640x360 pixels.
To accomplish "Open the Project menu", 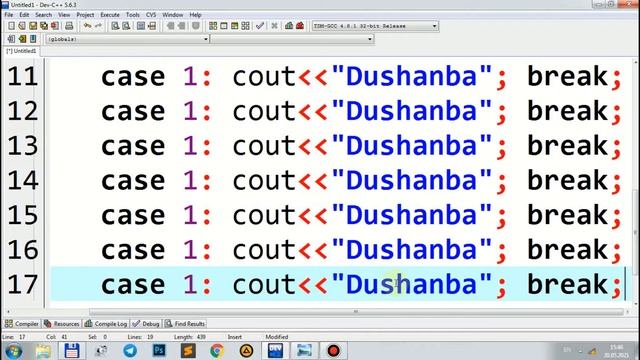I will click(85, 15).
